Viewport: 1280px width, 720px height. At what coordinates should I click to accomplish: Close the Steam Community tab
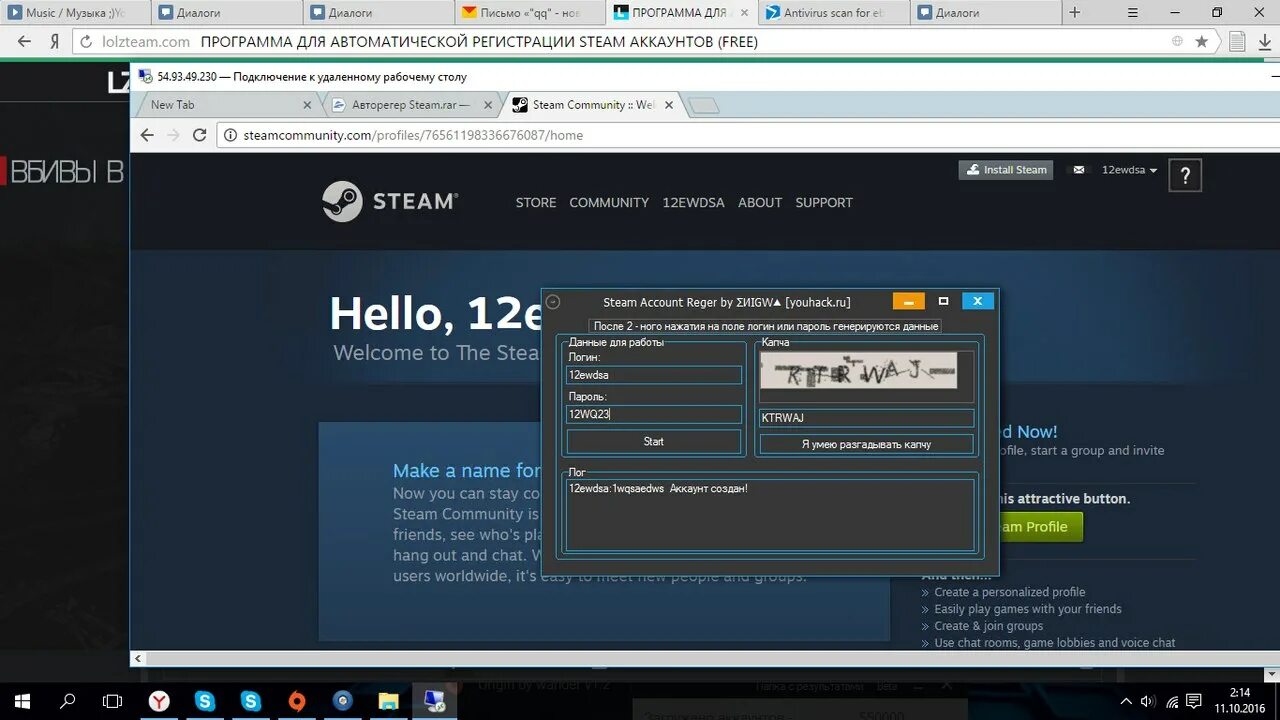tap(669, 105)
